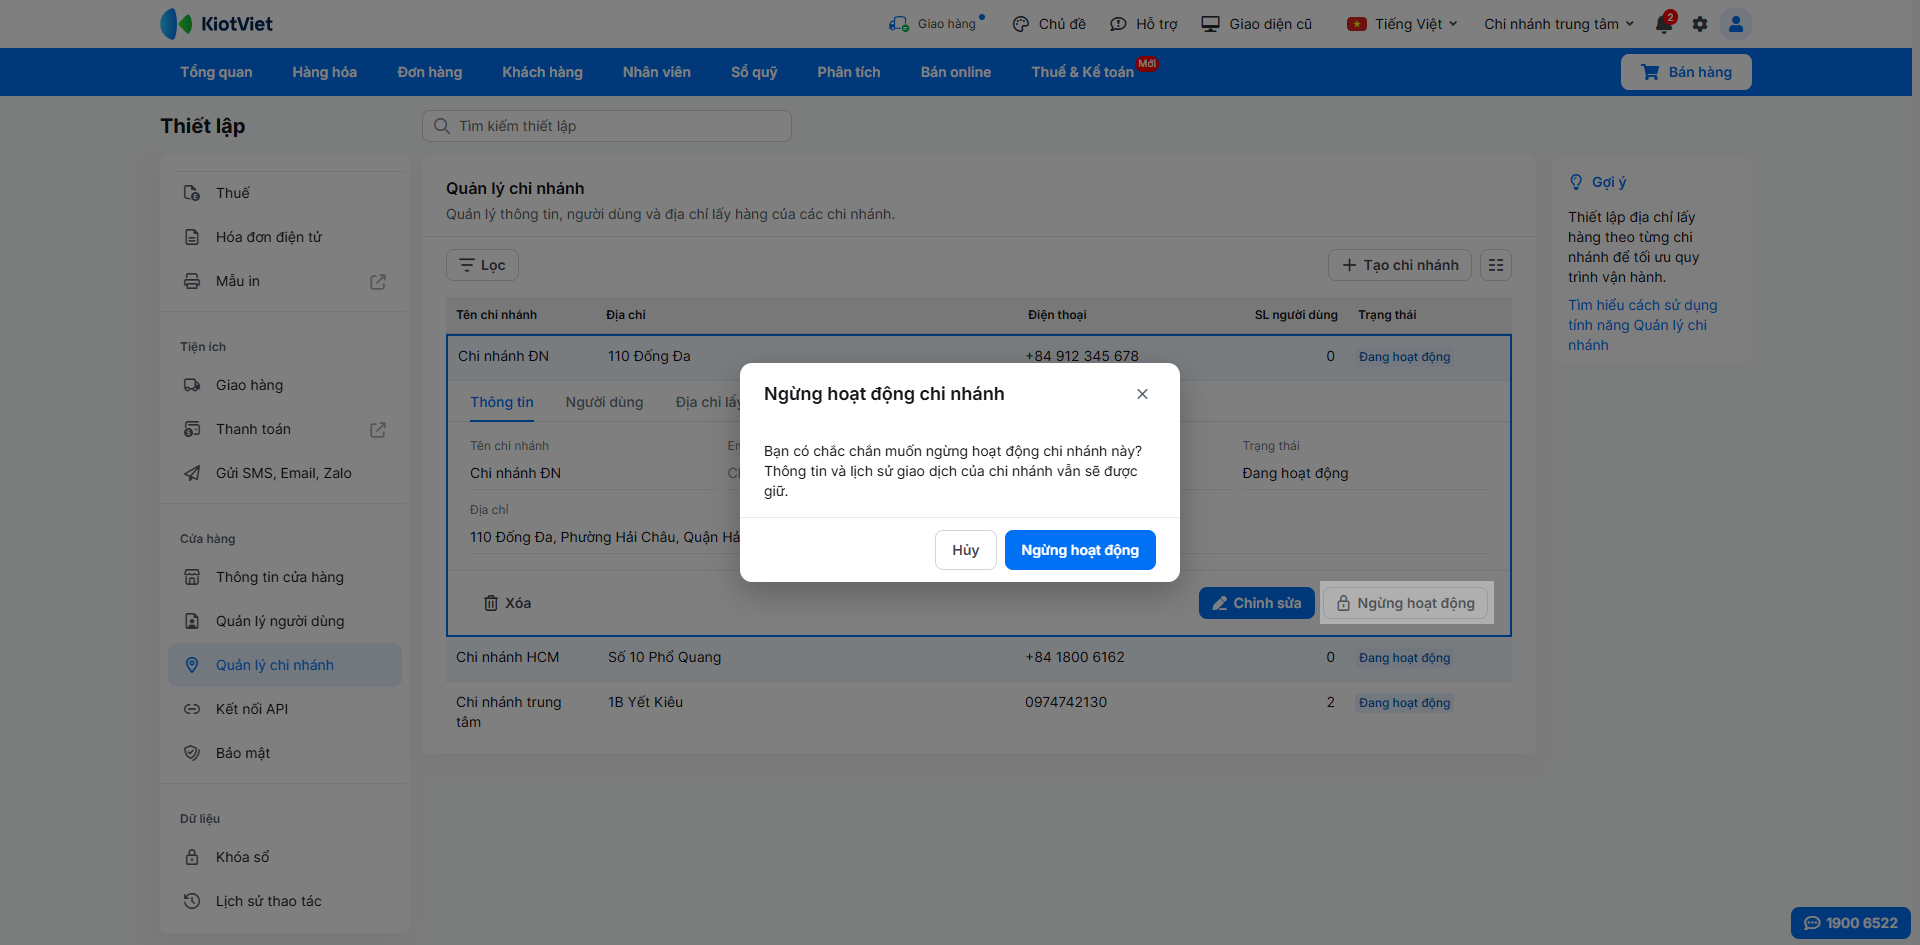Viewport: 1920px width, 945px height.
Task: Select the Chi nhánh HCM row
Action: pyautogui.click(x=979, y=658)
